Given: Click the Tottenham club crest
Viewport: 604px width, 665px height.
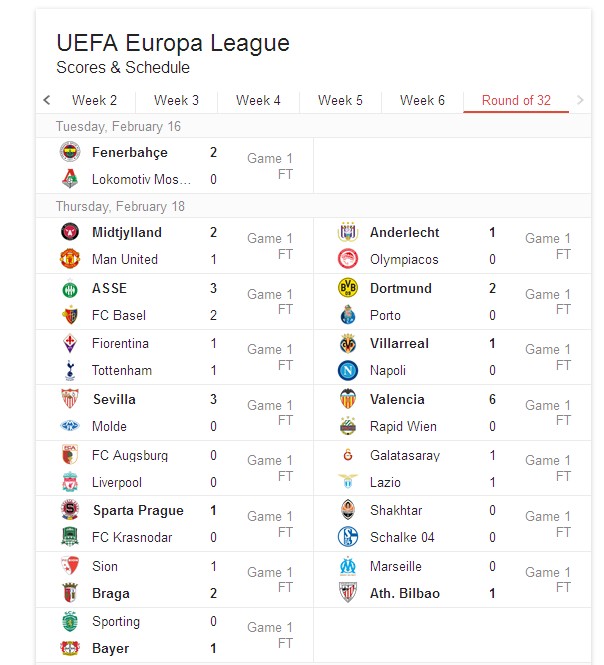Looking at the screenshot, I should (69, 370).
